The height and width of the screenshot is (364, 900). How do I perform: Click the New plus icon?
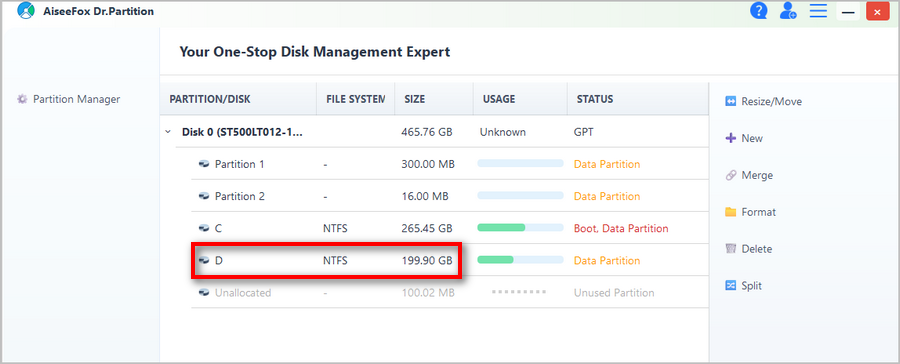731,138
